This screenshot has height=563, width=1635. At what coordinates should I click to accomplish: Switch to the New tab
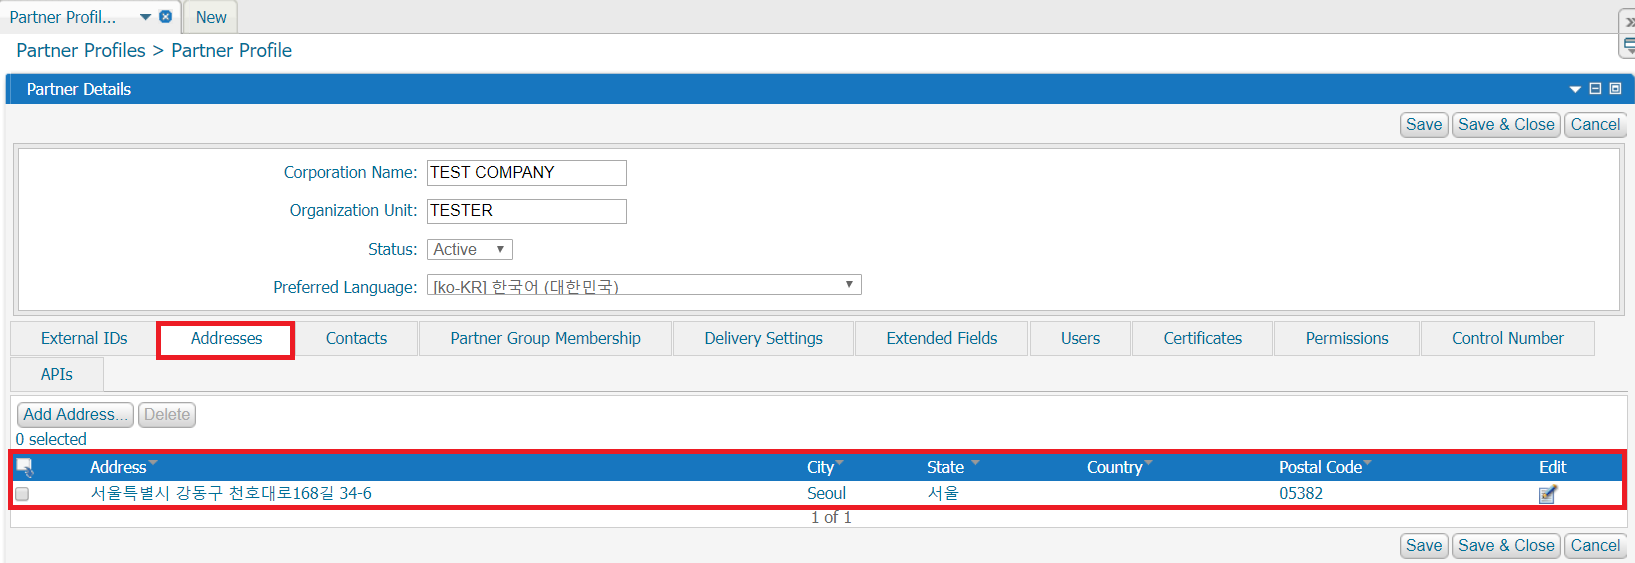[x=211, y=17]
